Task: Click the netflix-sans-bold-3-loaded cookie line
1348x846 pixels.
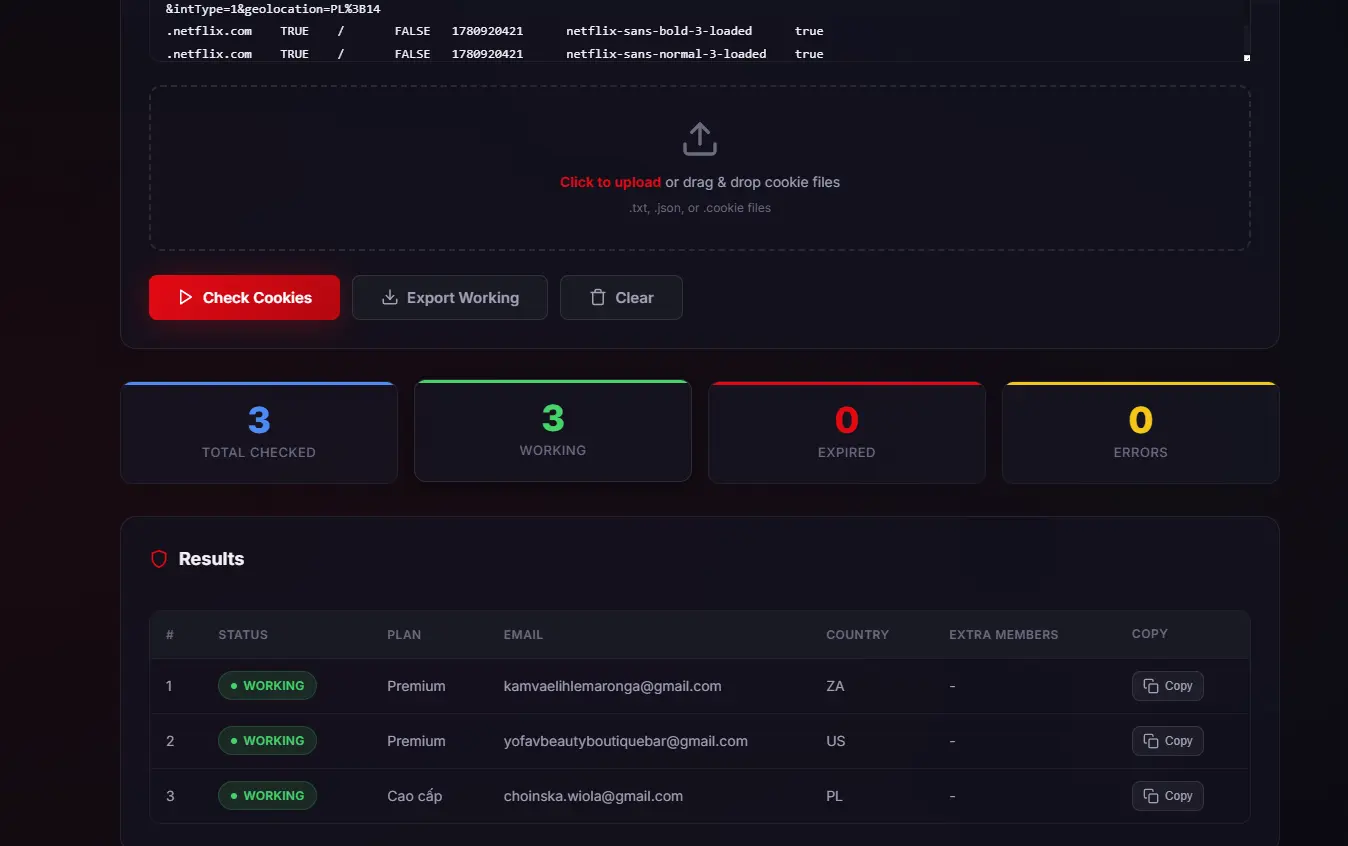Action: (x=495, y=31)
